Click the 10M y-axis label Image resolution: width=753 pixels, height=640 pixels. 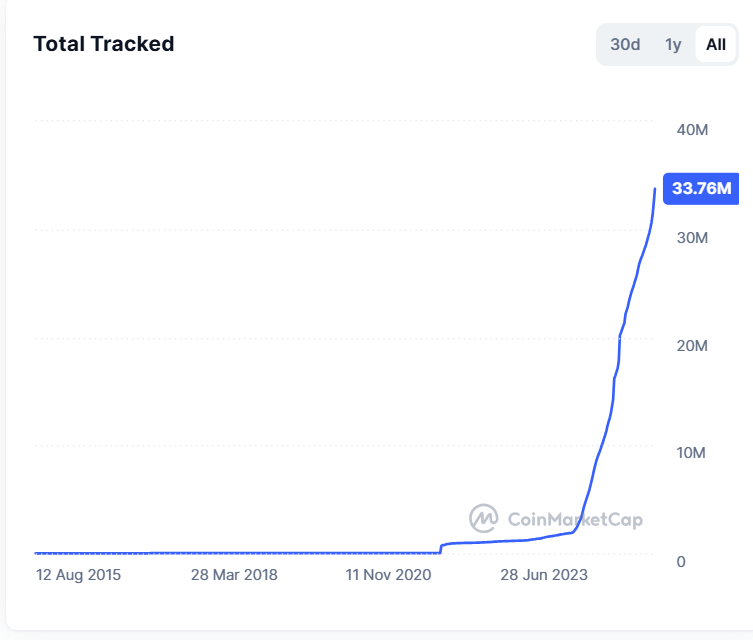click(x=692, y=454)
